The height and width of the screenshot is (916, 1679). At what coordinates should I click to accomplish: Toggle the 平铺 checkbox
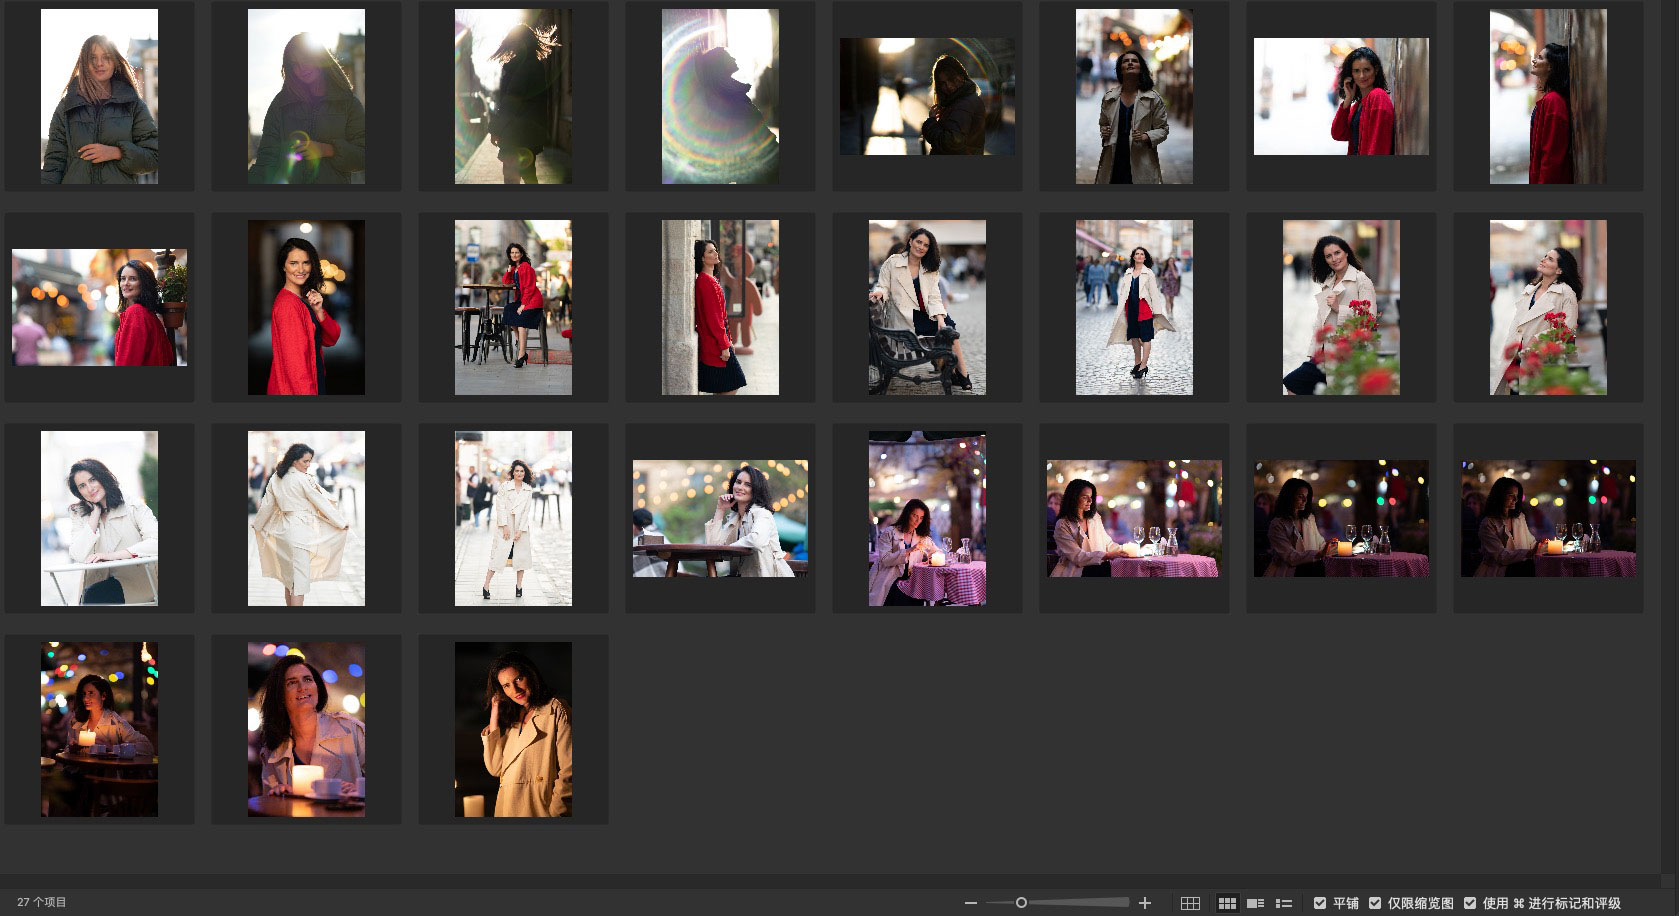coord(1320,903)
